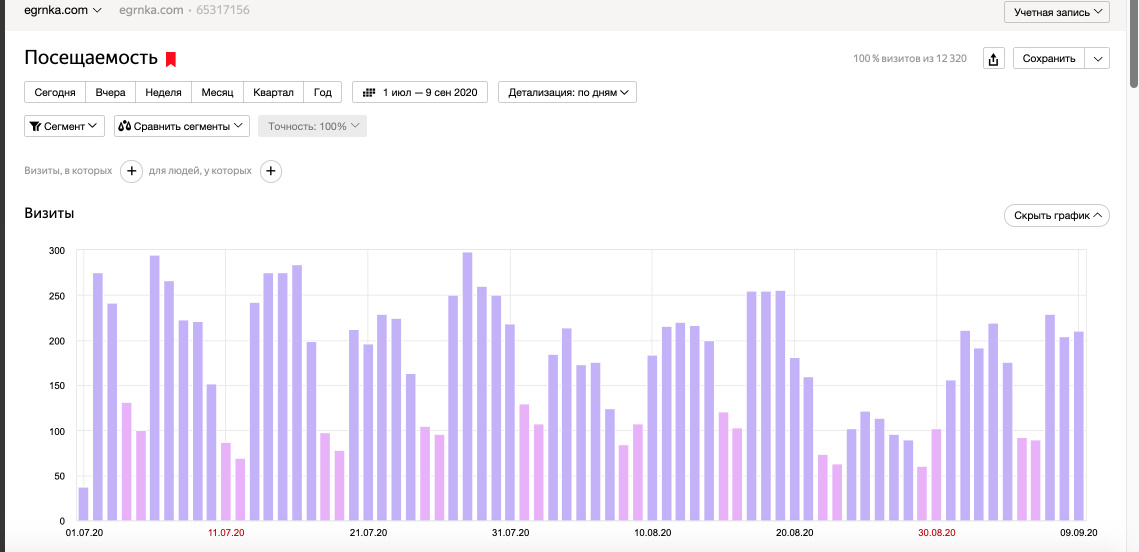Image resolution: width=1139 pixels, height=552 pixels.
Task: Switch to the Неделя period
Action: [163, 92]
